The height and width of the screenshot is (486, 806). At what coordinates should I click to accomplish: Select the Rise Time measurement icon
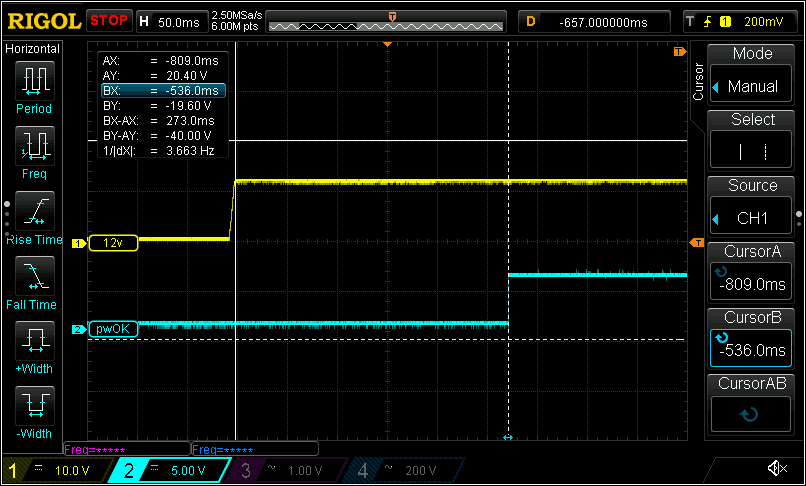34,211
